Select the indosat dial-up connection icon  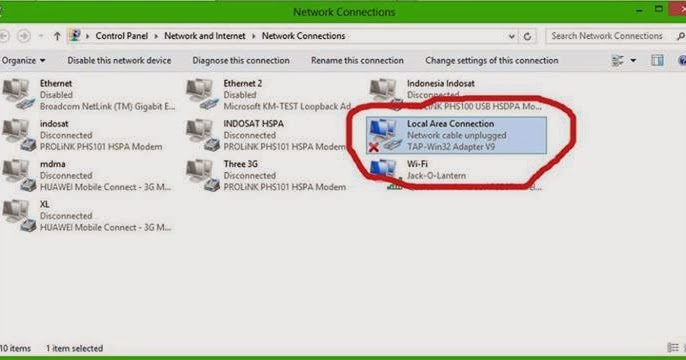18,135
